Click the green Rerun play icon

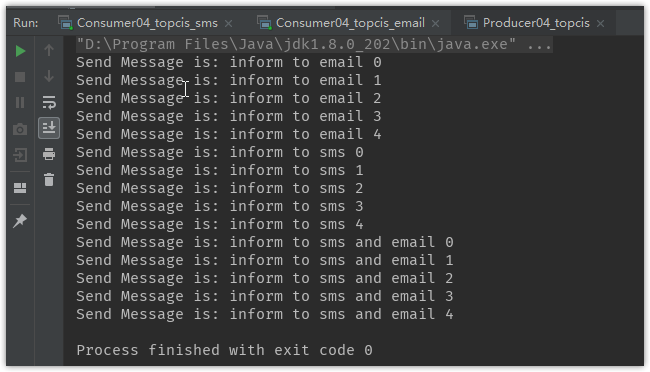(20, 51)
